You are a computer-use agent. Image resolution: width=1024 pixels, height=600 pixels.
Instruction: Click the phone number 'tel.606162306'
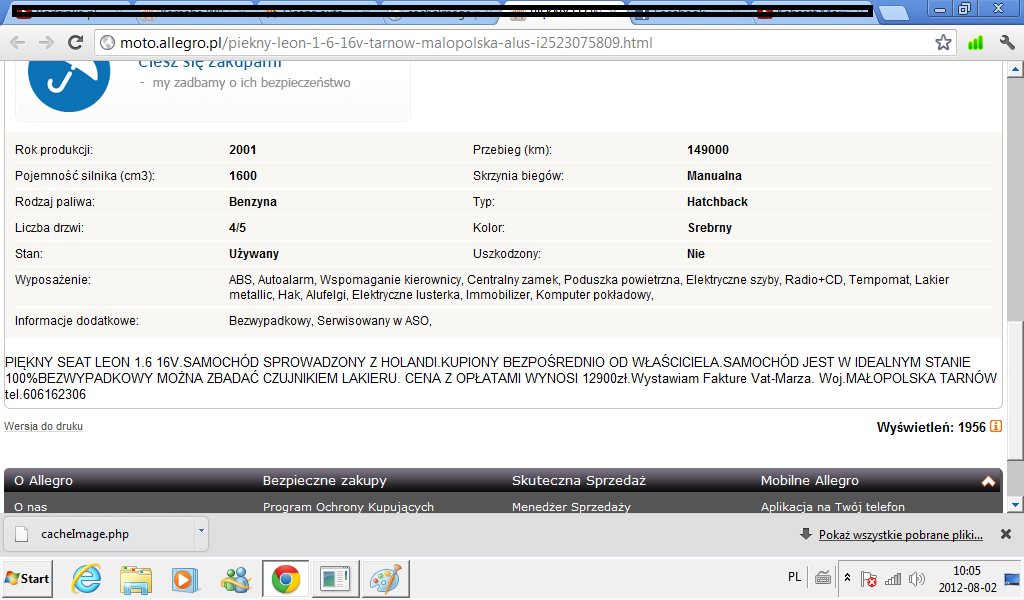click(45, 395)
